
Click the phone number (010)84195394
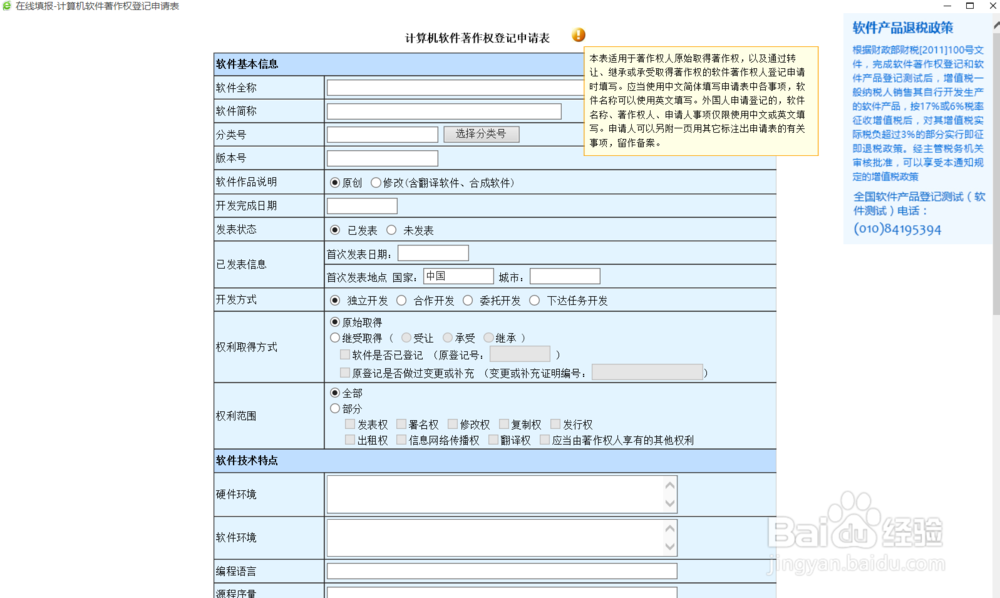click(897, 229)
